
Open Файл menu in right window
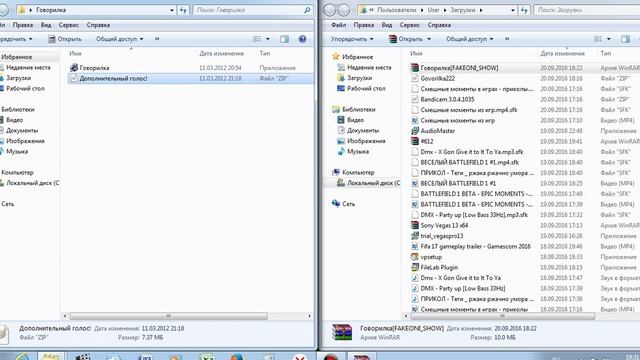pos(338,25)
